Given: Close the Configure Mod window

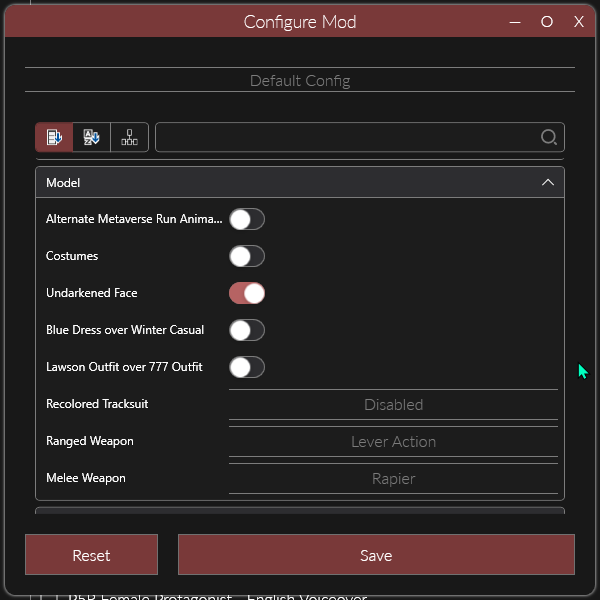Looking at the screenshot, I should click(x=579, y=21).
